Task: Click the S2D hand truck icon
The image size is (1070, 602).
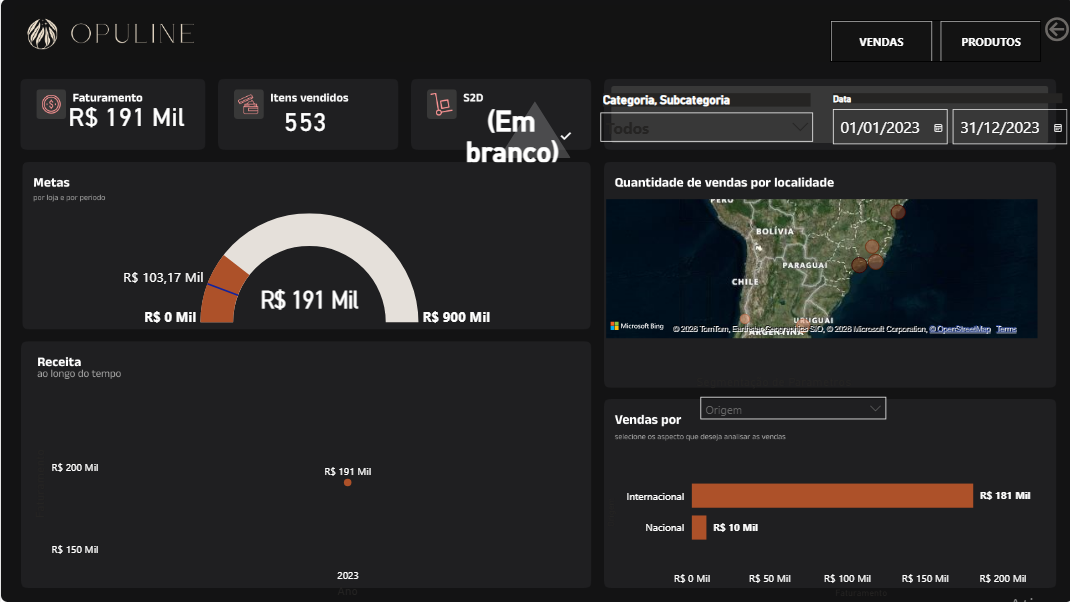Action: tap(442, 104)
